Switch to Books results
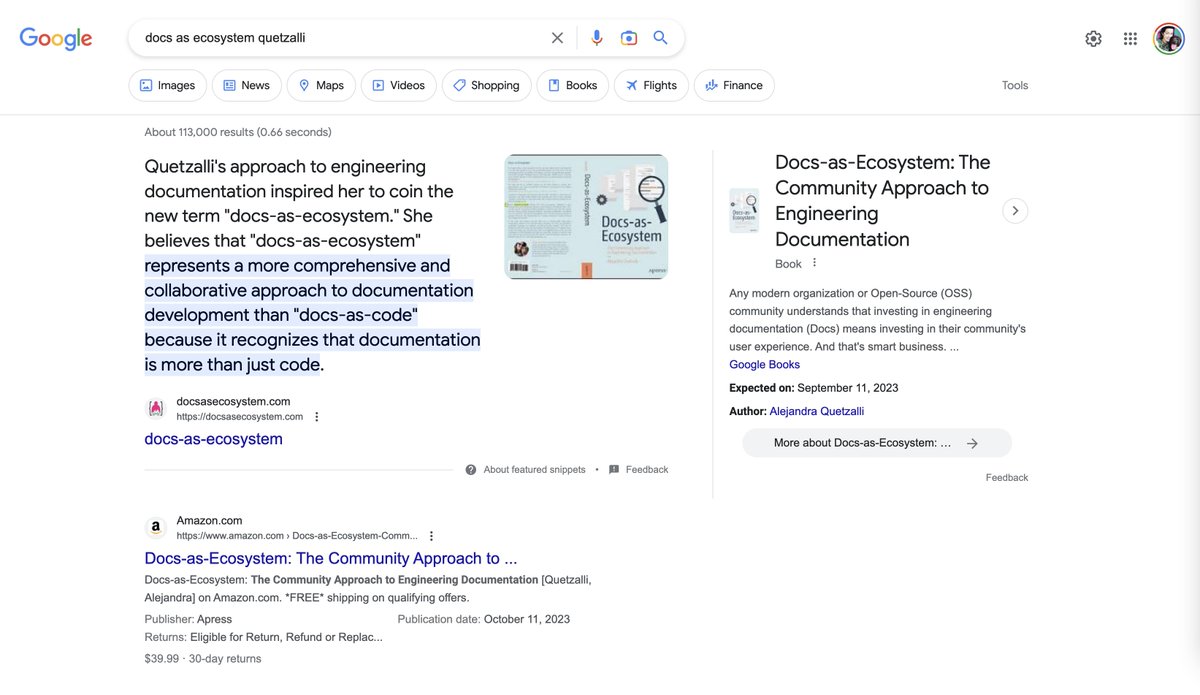The image size is (1200, 695). point(572,85)
